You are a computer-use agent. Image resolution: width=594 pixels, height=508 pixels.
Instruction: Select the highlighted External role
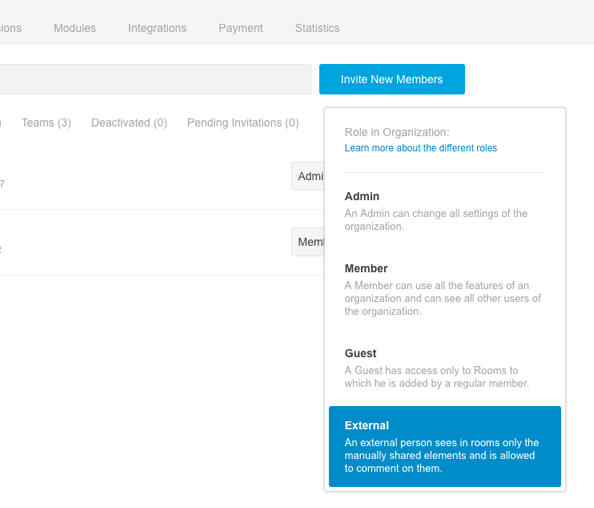[x=445, y=446]
